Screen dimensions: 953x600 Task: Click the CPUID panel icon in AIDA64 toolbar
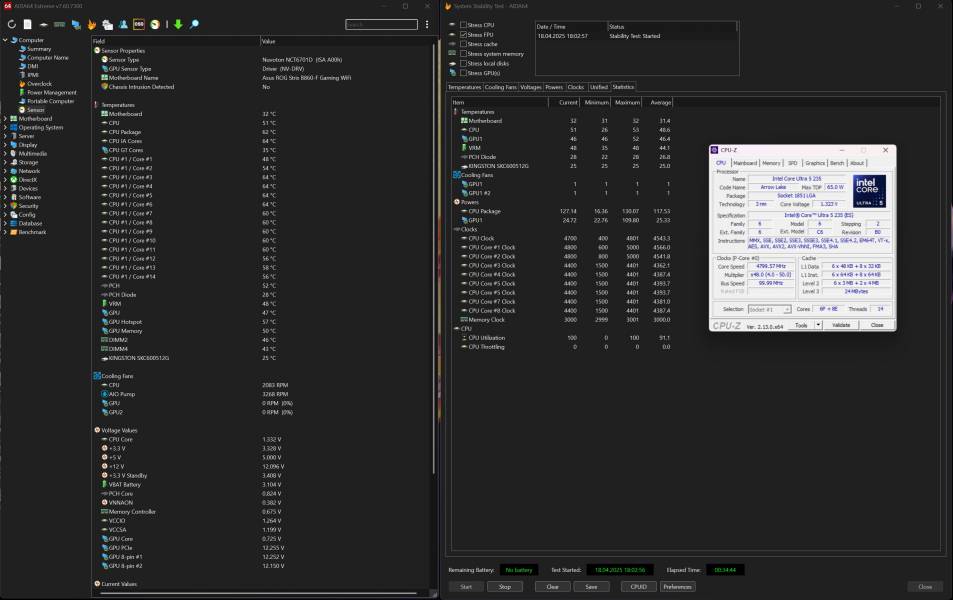[x=108, y=24]
